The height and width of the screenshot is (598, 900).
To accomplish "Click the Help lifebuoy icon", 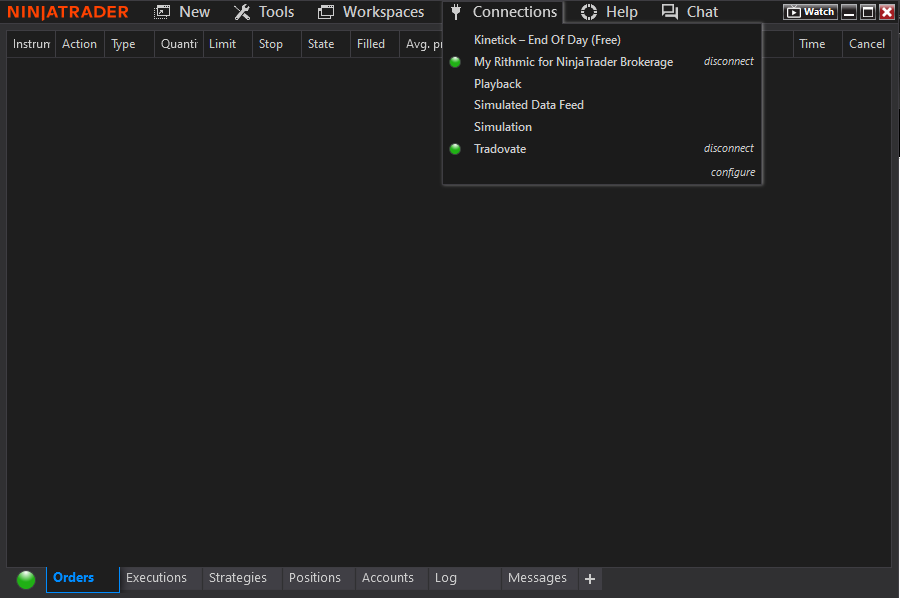I will click(x=589, y=12).
